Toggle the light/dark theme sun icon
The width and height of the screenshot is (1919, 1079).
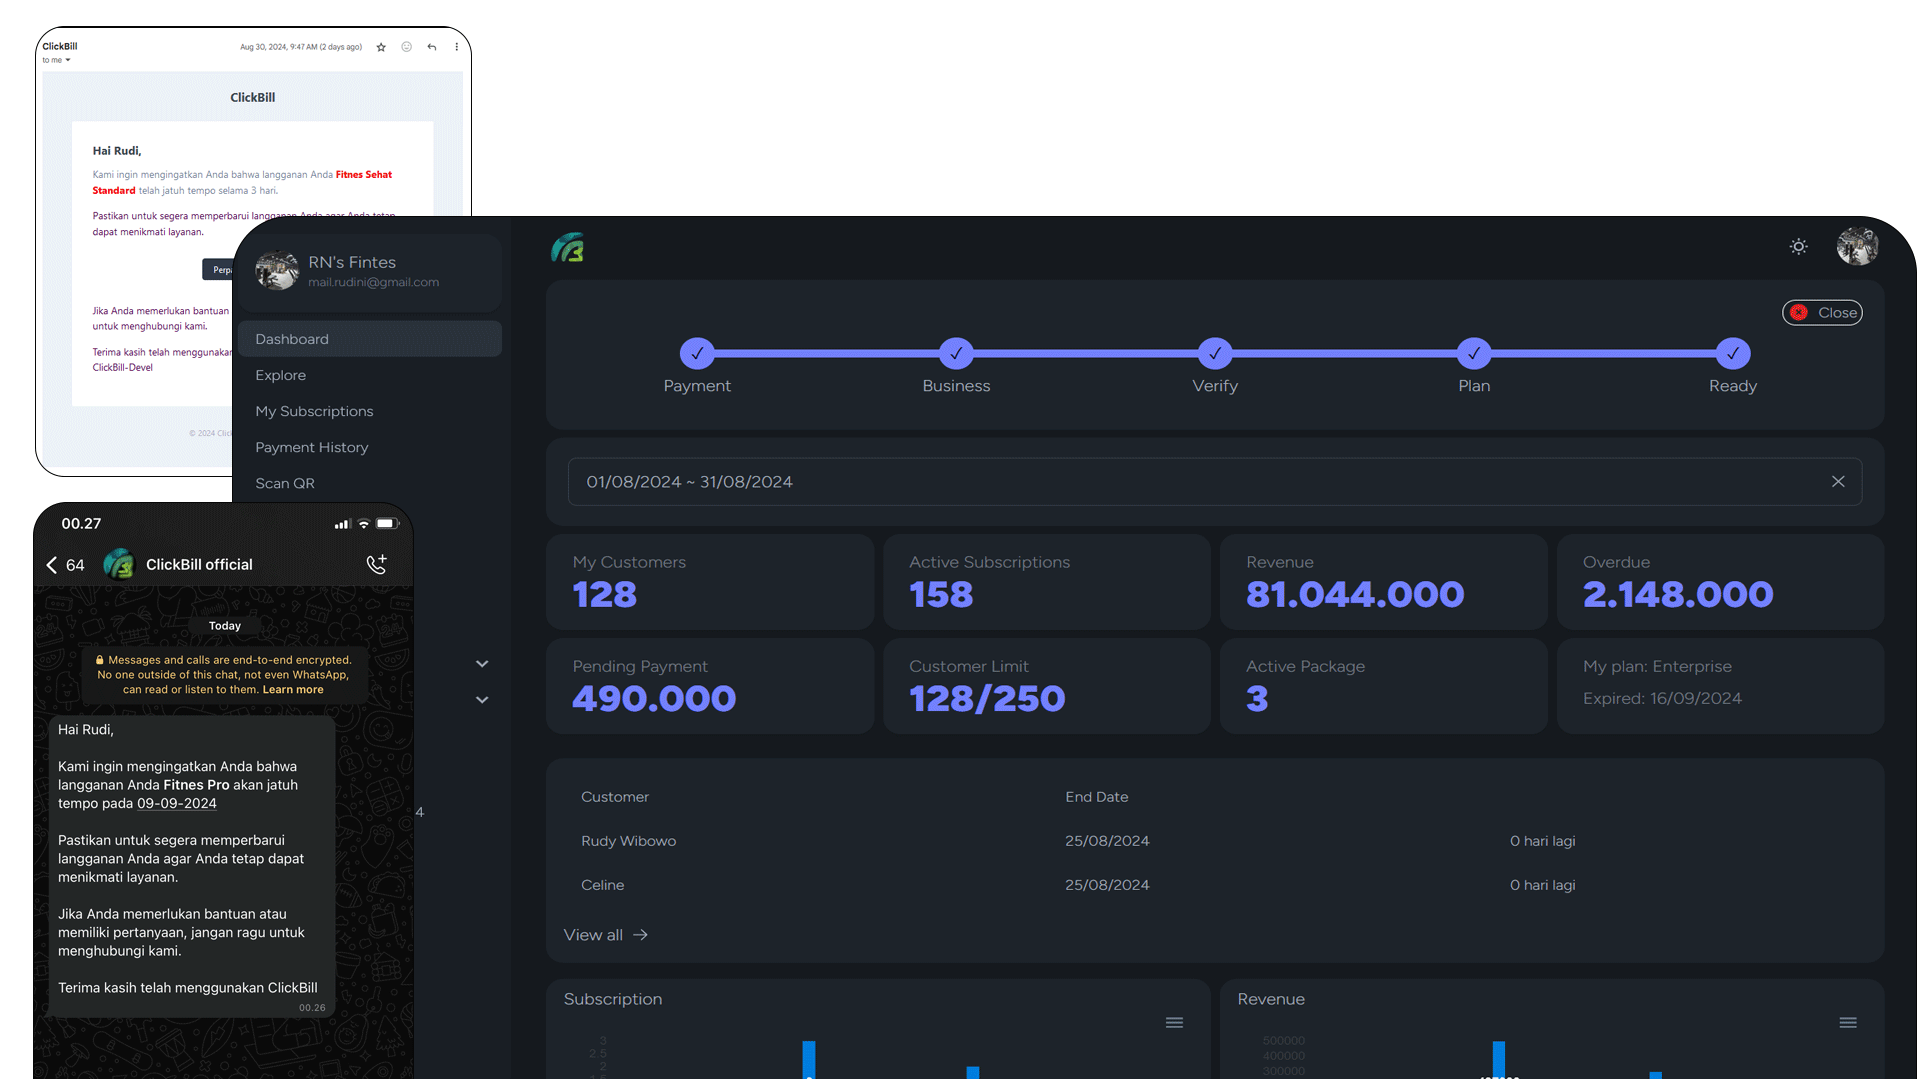click(x=1798, y=246)
